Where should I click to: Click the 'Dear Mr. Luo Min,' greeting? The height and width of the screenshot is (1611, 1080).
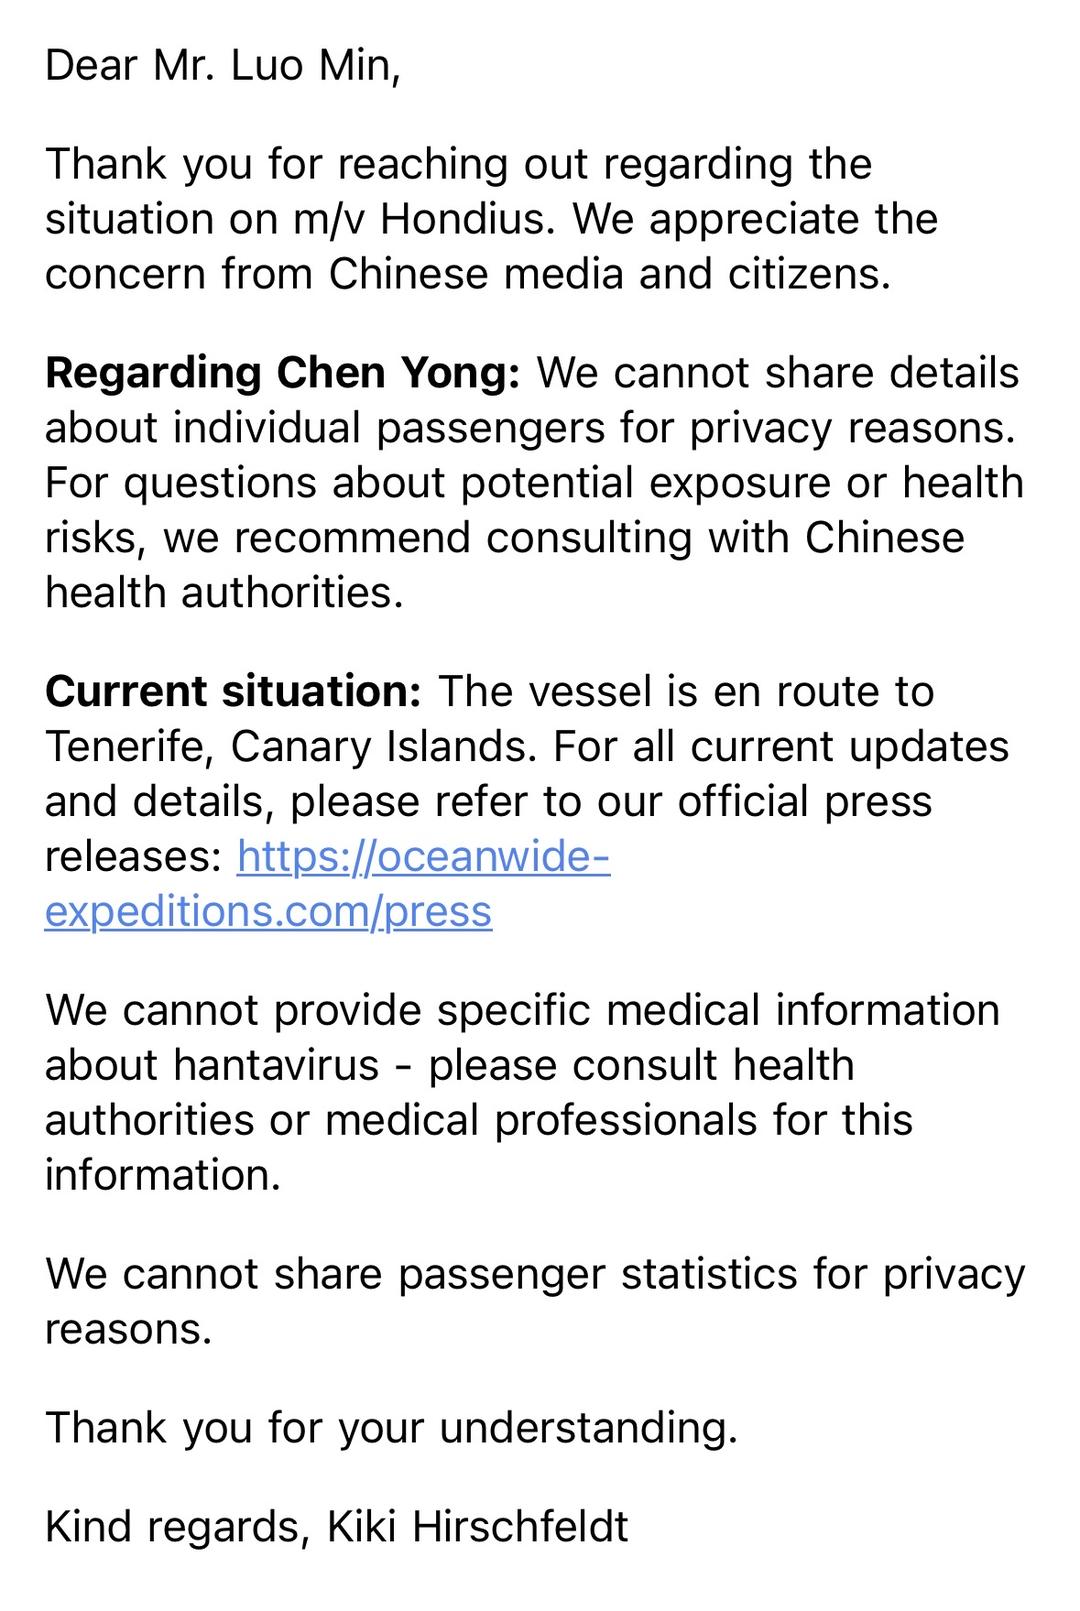tap(223, 66)
